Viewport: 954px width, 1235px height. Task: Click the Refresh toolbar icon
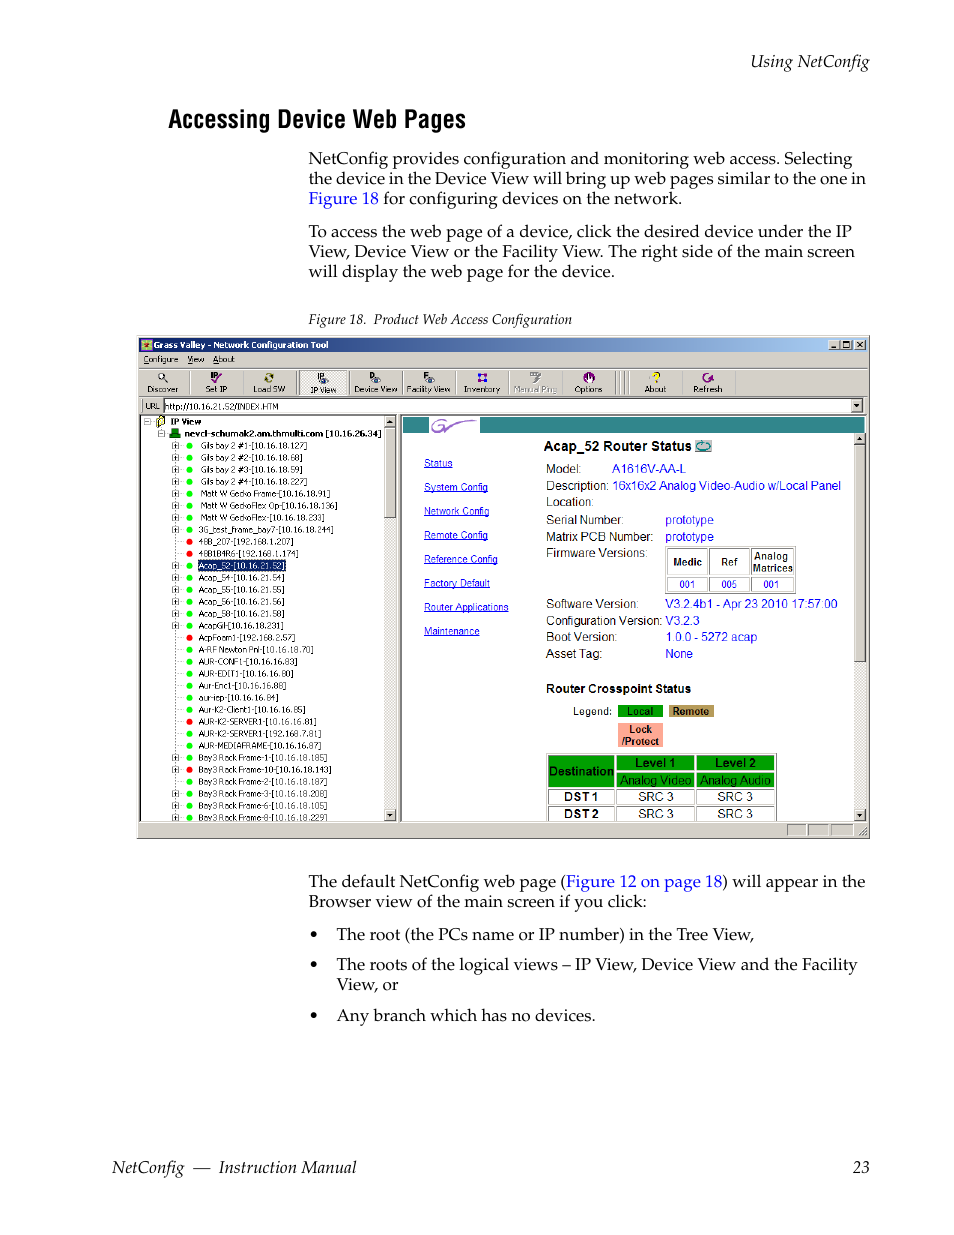tap(707, 383)
